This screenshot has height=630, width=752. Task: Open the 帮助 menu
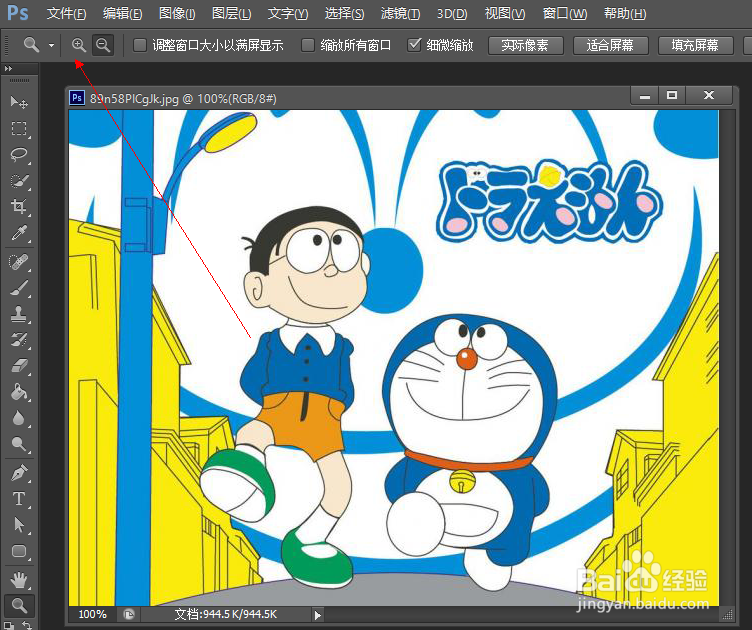pyautogui.click(x=625, y=13)
